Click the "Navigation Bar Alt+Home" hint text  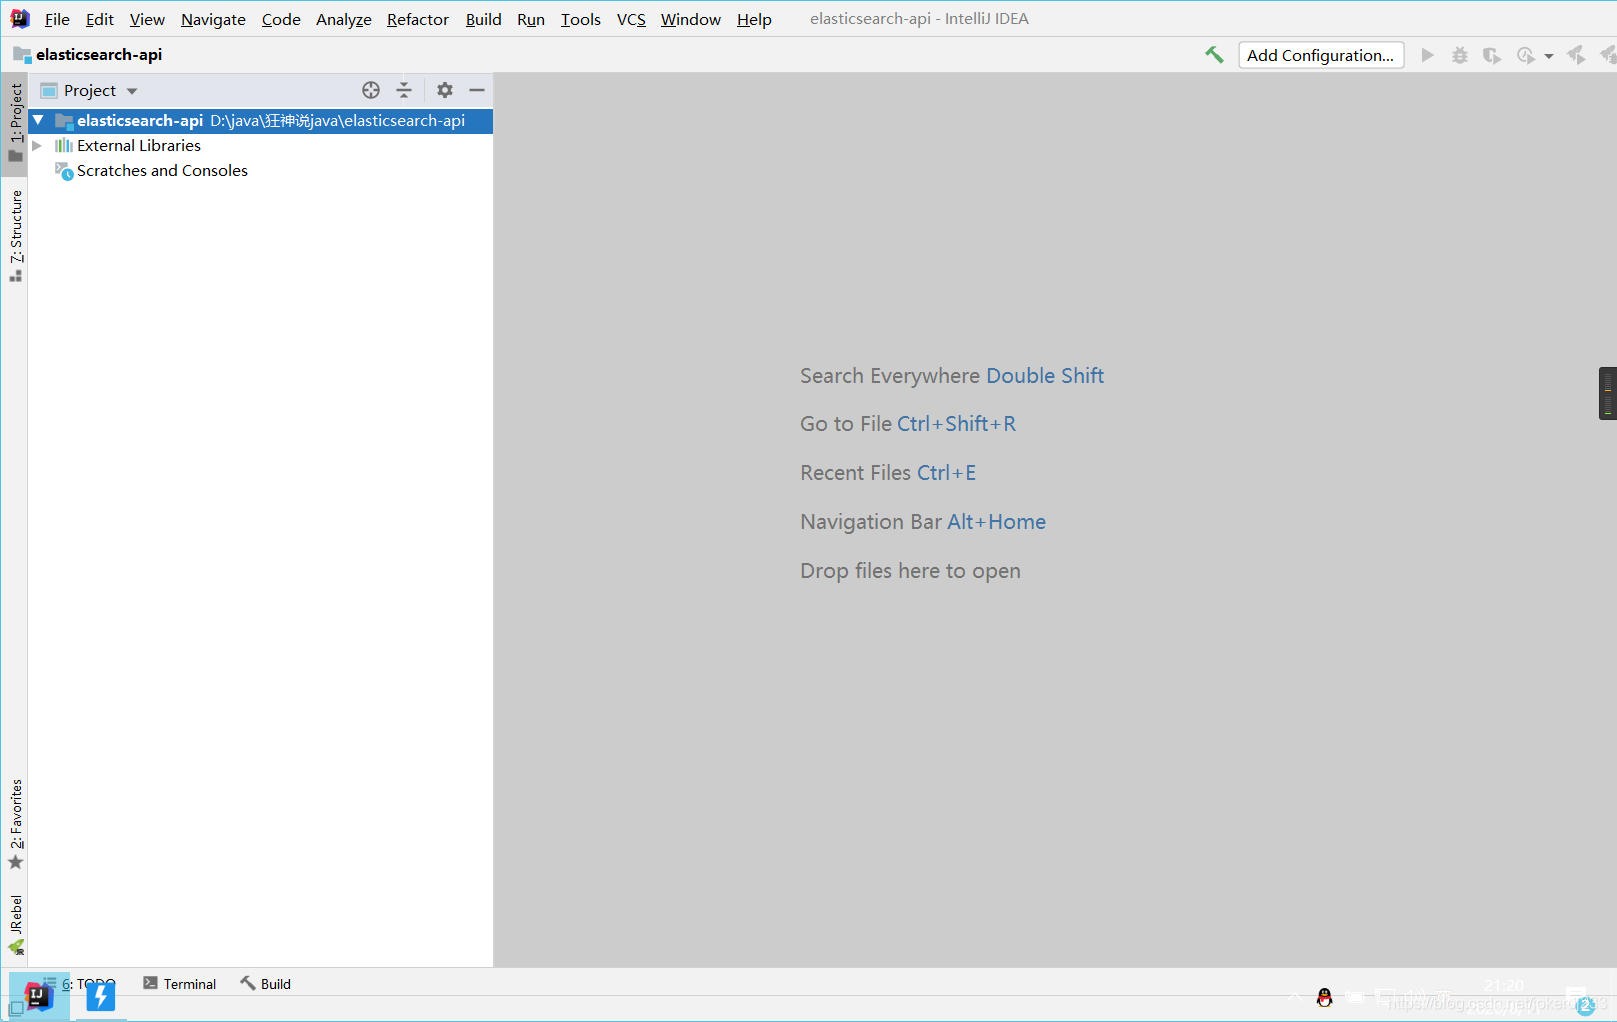point(923,522)
